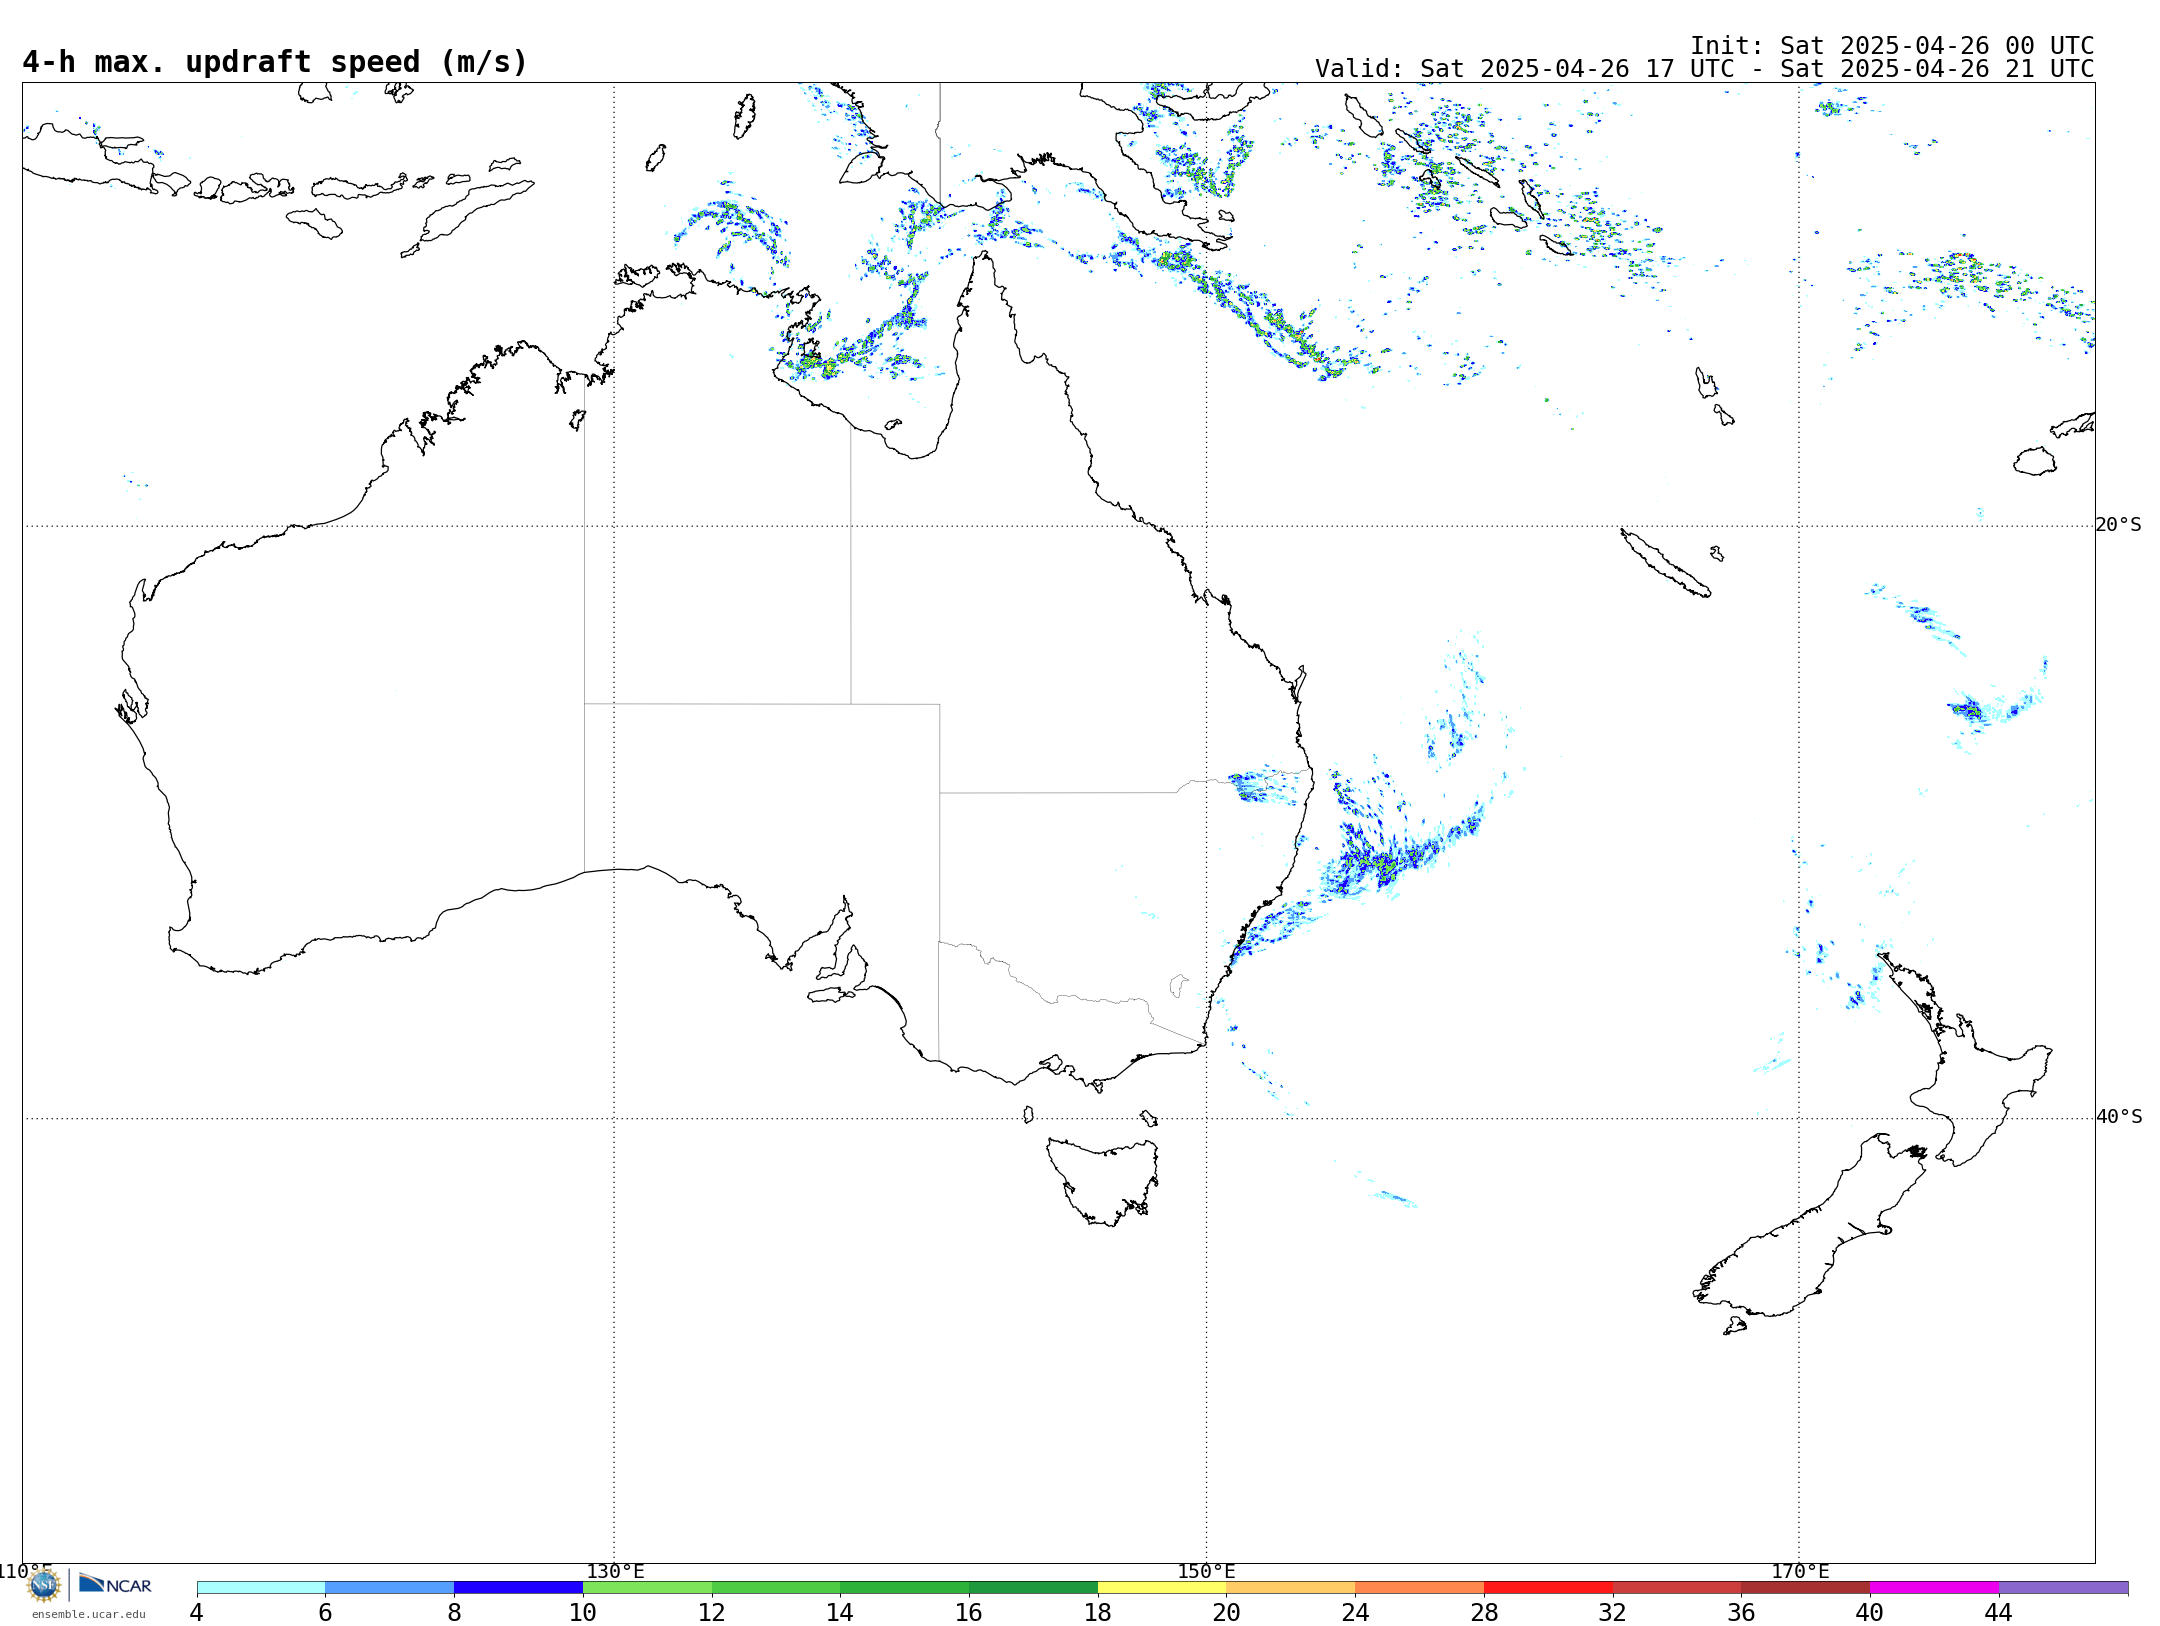Select the light green 10–12 color swatch
The height and width of the screenshot is (1626, 2160).
point(647,1588)
